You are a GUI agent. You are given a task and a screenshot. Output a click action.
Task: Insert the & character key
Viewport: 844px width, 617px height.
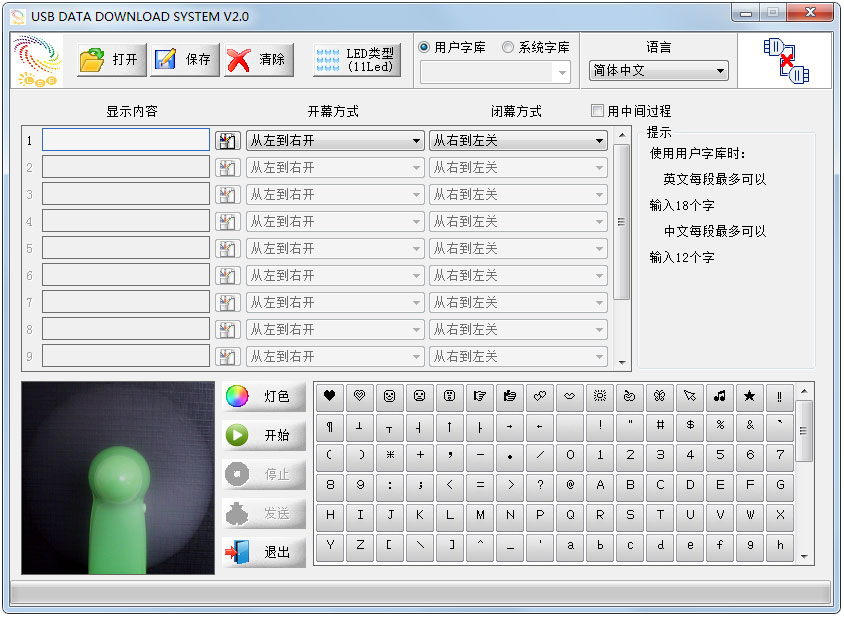tap(750, 426)
